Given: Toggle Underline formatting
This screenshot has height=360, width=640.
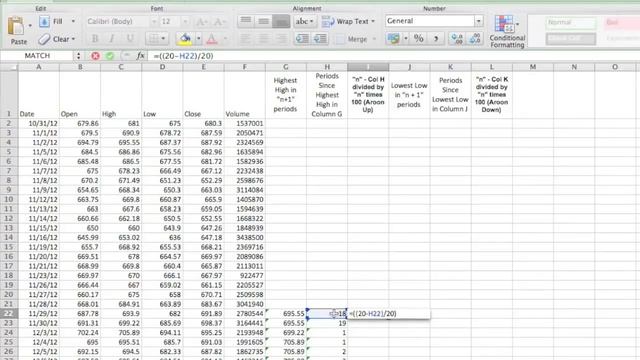Looking at the screenshot, I should click(x=130, y=39).
